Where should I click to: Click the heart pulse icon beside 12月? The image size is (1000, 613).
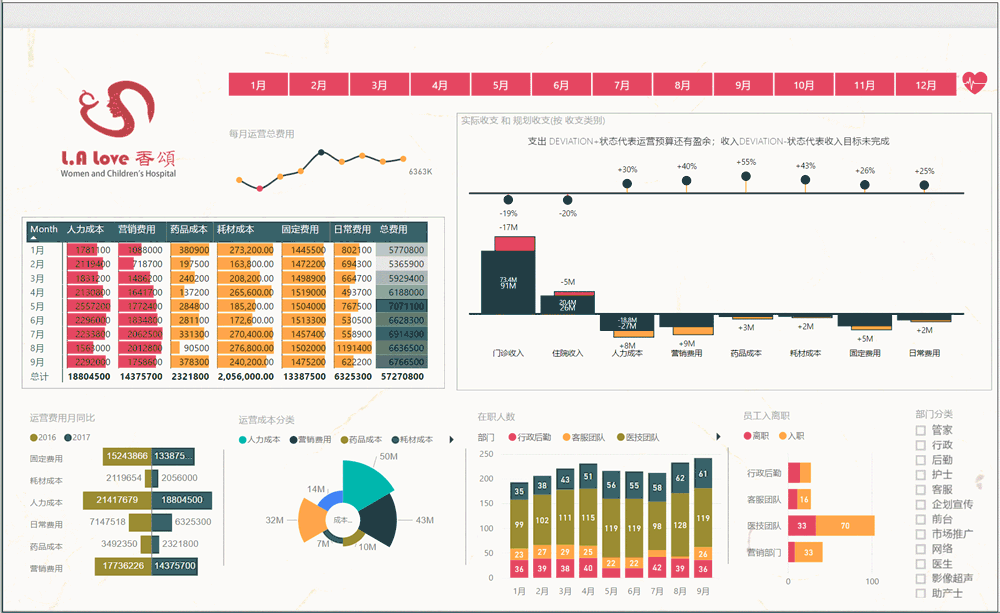[x=974, y=83]
